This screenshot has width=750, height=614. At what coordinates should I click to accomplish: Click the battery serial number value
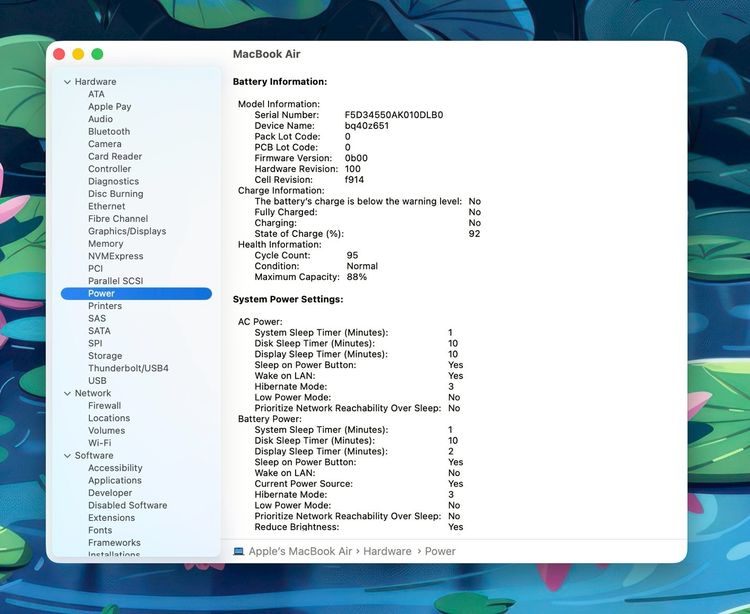pyautogui.click(x=394, y=115)
